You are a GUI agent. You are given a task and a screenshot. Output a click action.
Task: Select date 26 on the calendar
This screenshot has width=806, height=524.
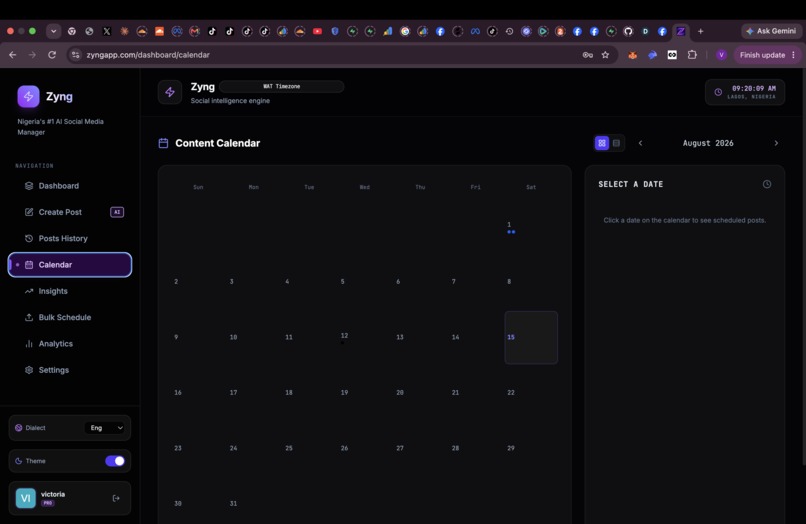[364, 448]
